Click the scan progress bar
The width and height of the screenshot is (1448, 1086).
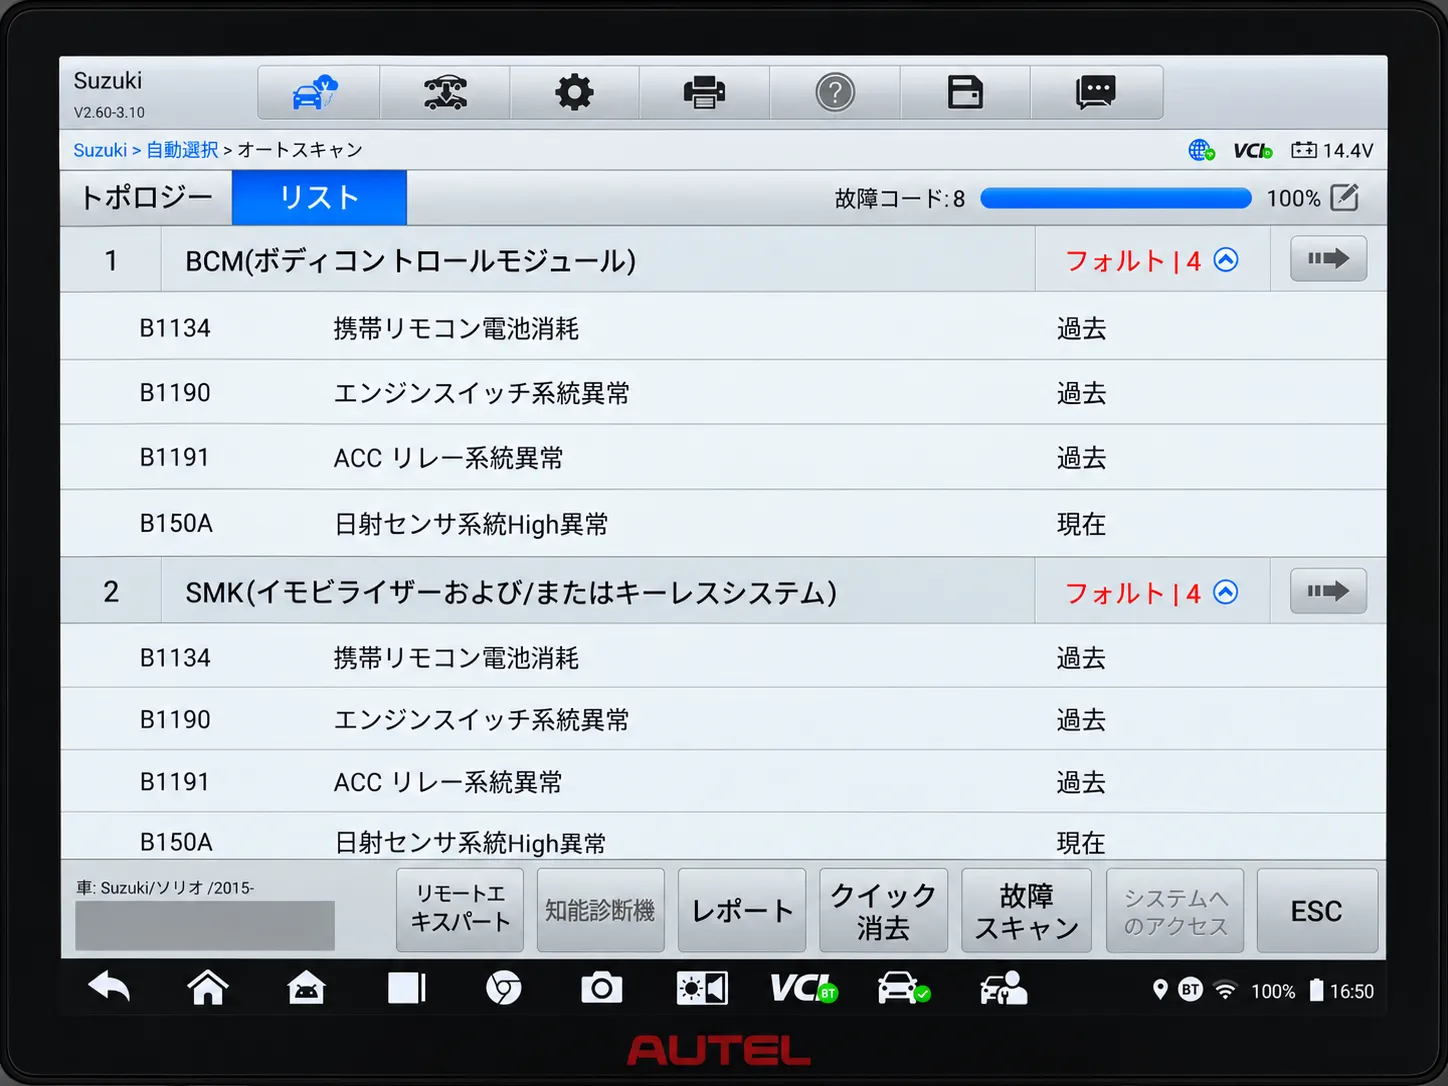click(1116, 198)
